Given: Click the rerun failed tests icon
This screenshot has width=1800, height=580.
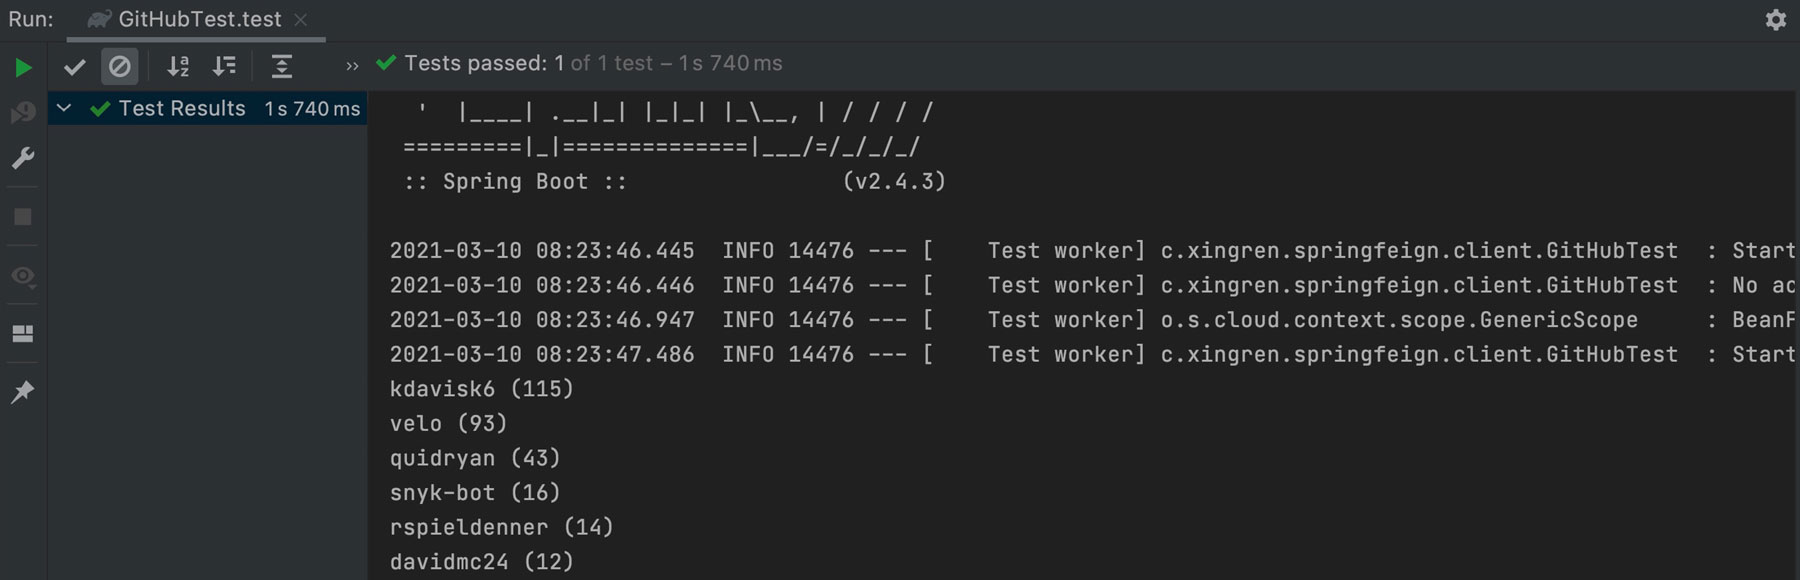Looking at the screenshot, I should (23, 112).
